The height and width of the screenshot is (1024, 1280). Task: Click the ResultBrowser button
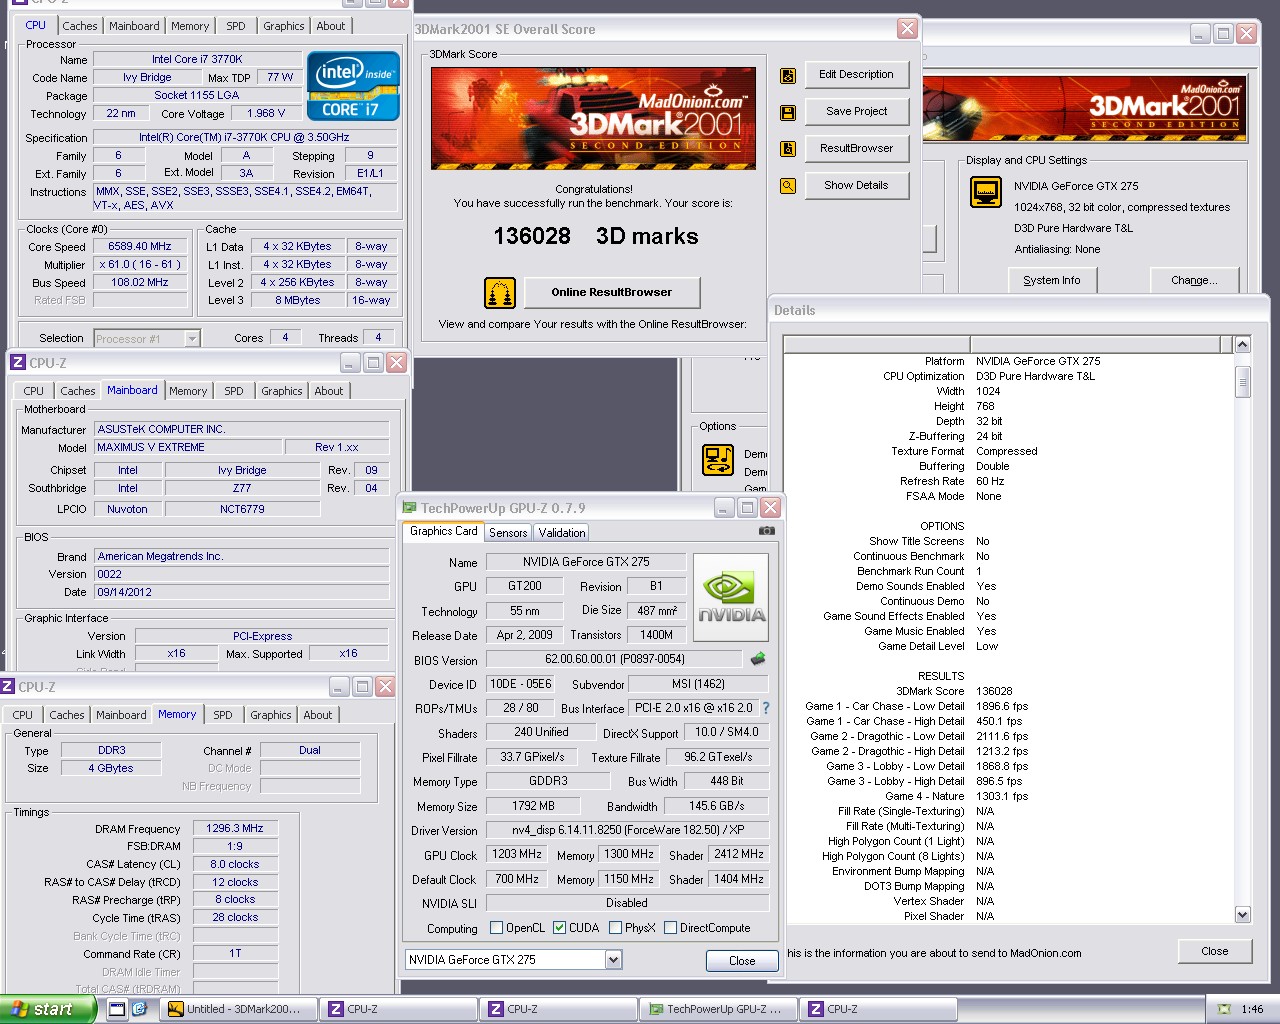point(856,148)
